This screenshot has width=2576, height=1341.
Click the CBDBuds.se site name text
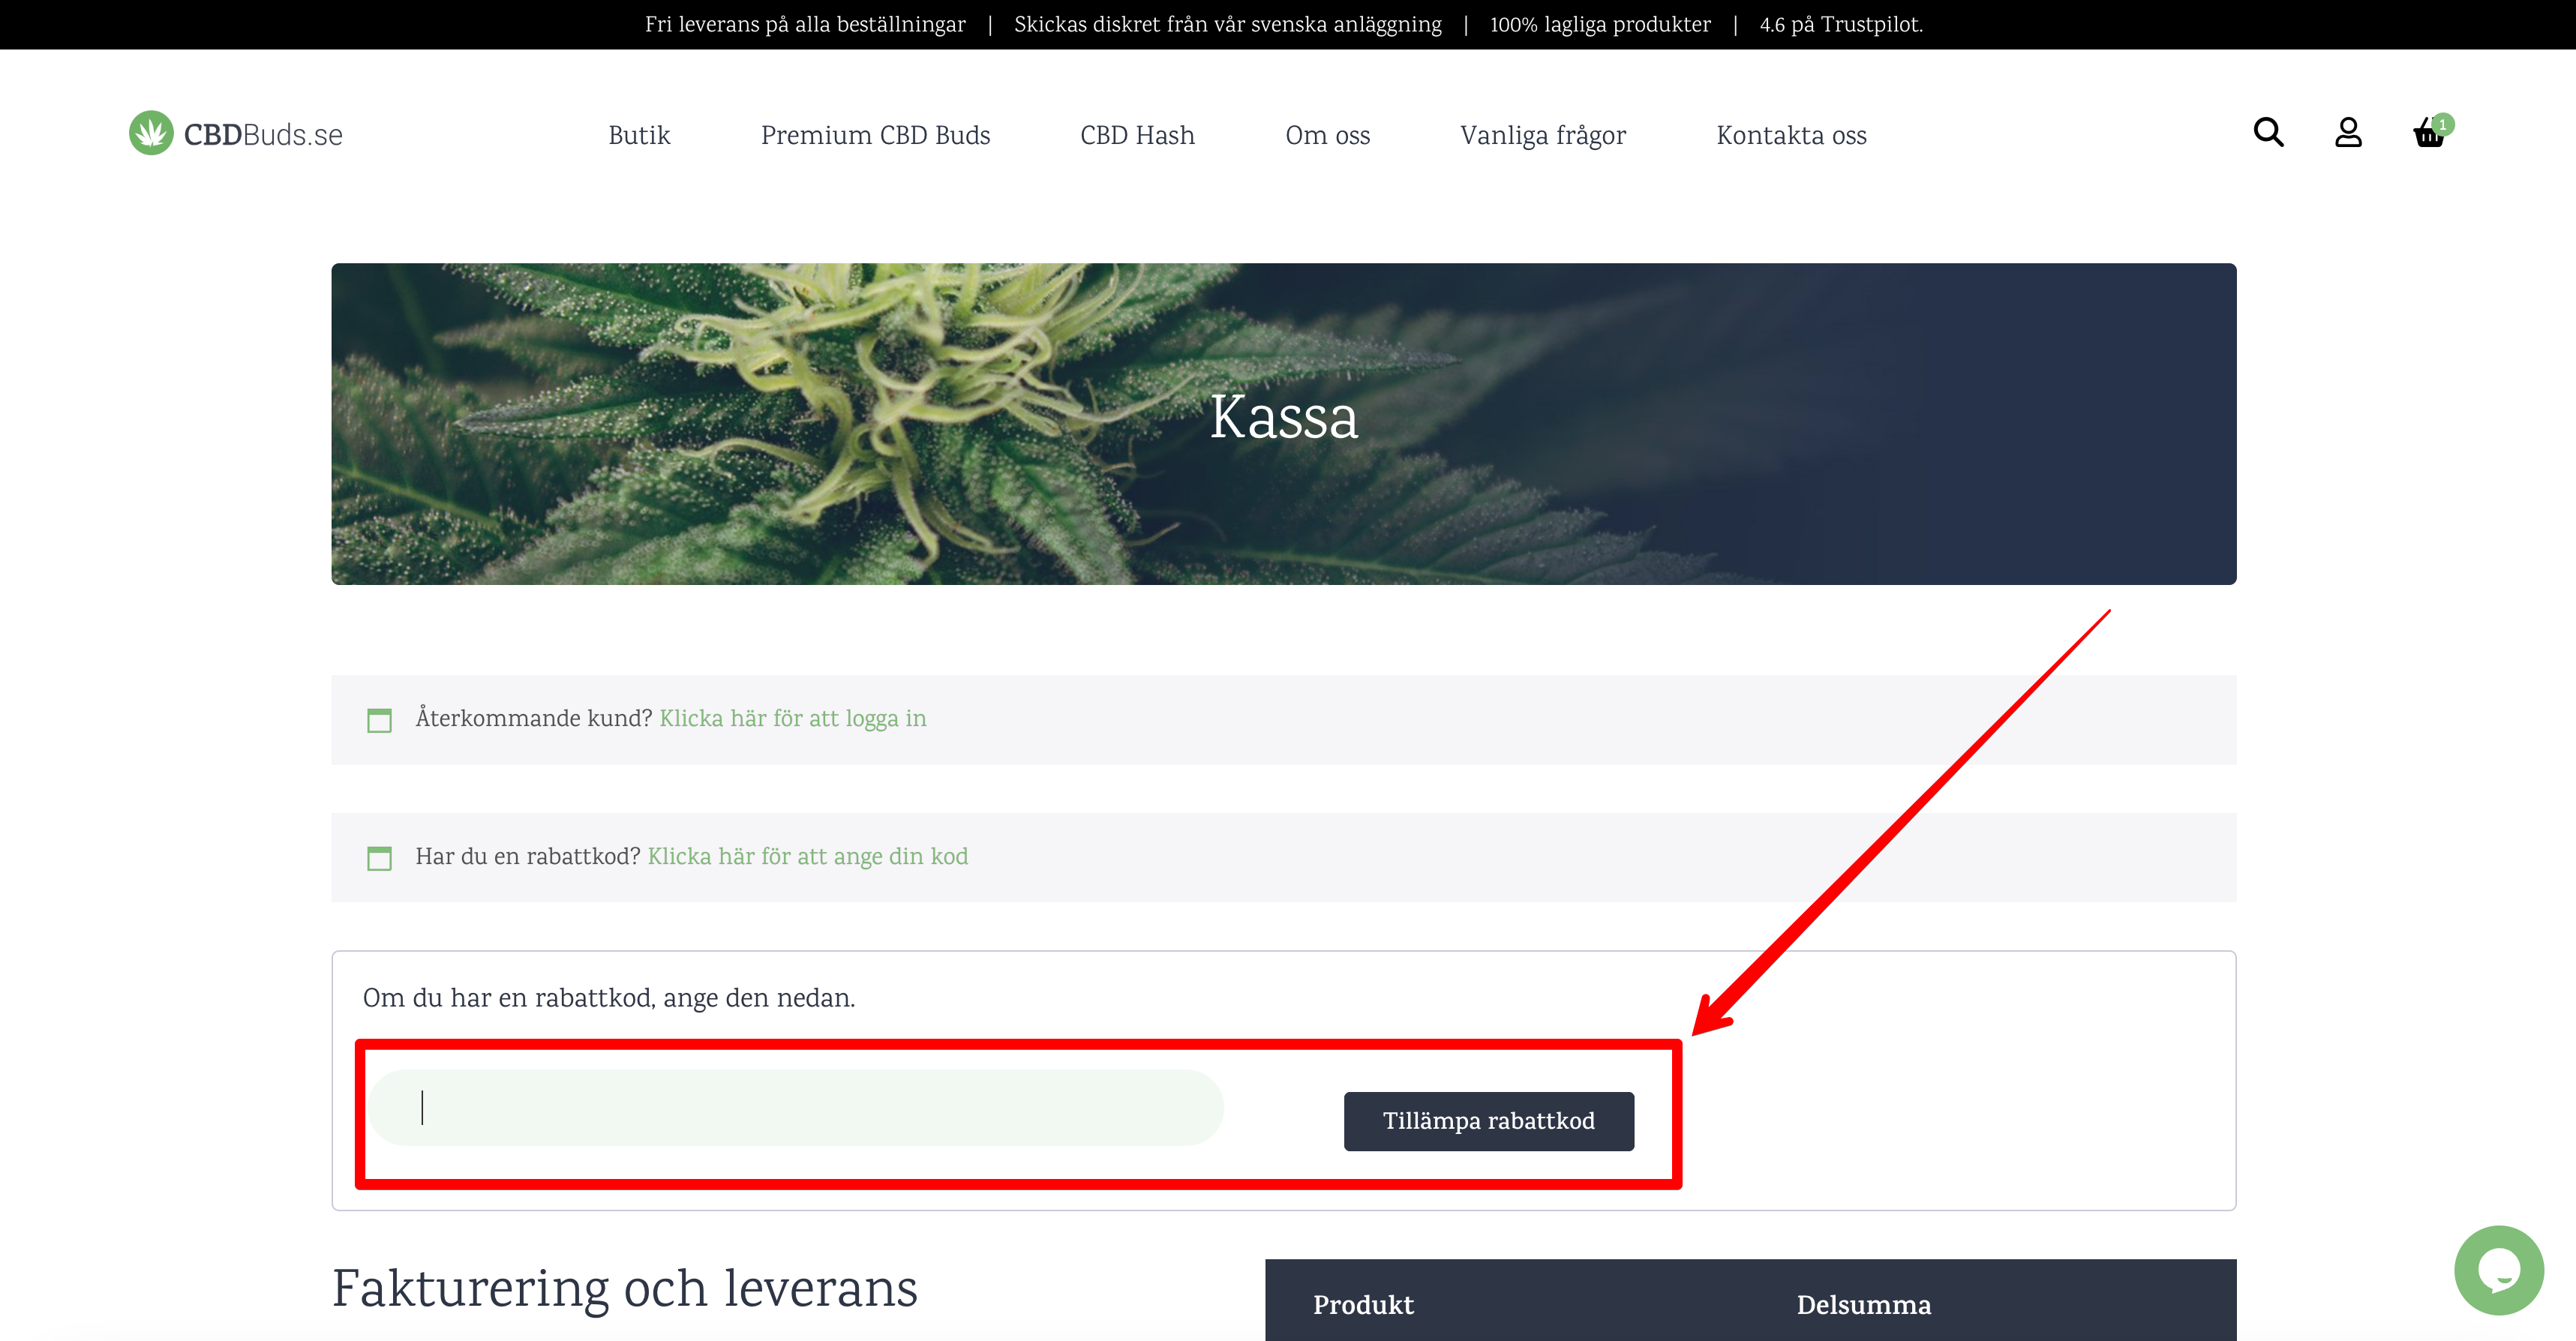coord(263,135)
